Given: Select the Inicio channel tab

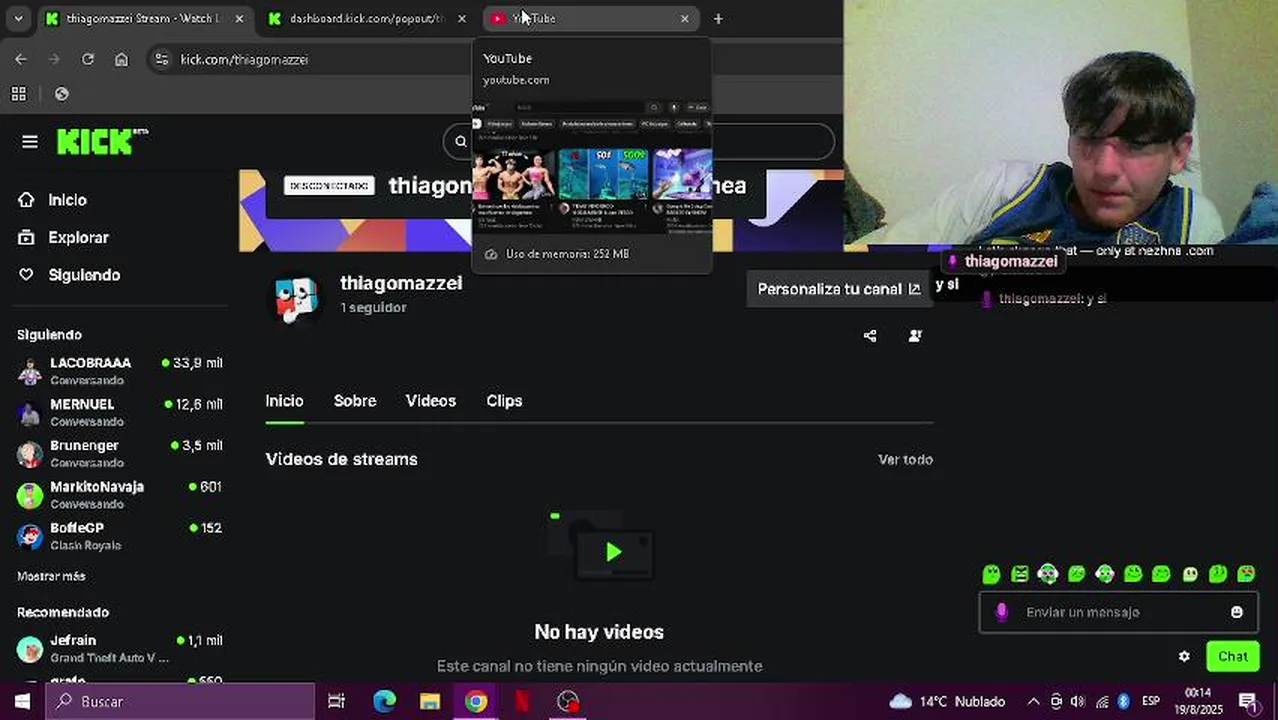Looking at the screenshot, I should (284, 401).
